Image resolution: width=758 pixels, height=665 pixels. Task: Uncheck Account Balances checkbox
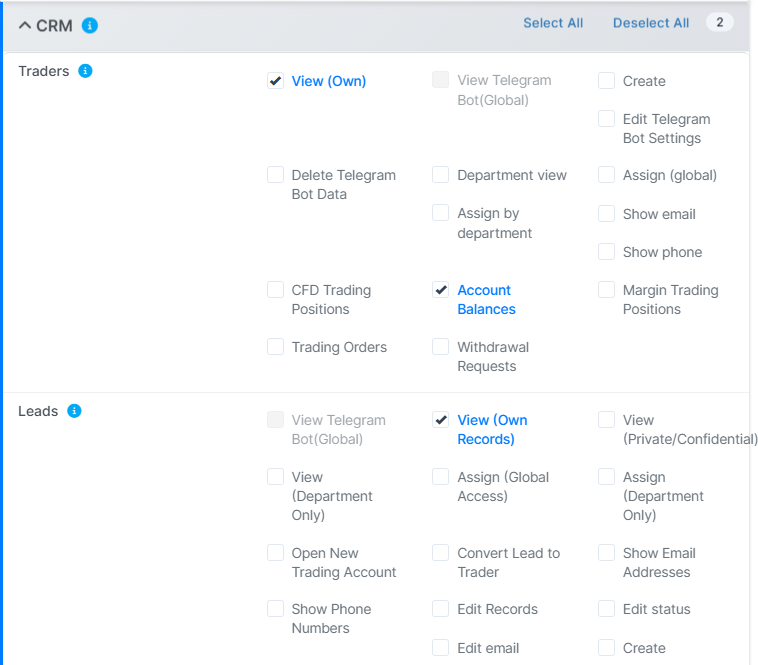click(441, 290)
